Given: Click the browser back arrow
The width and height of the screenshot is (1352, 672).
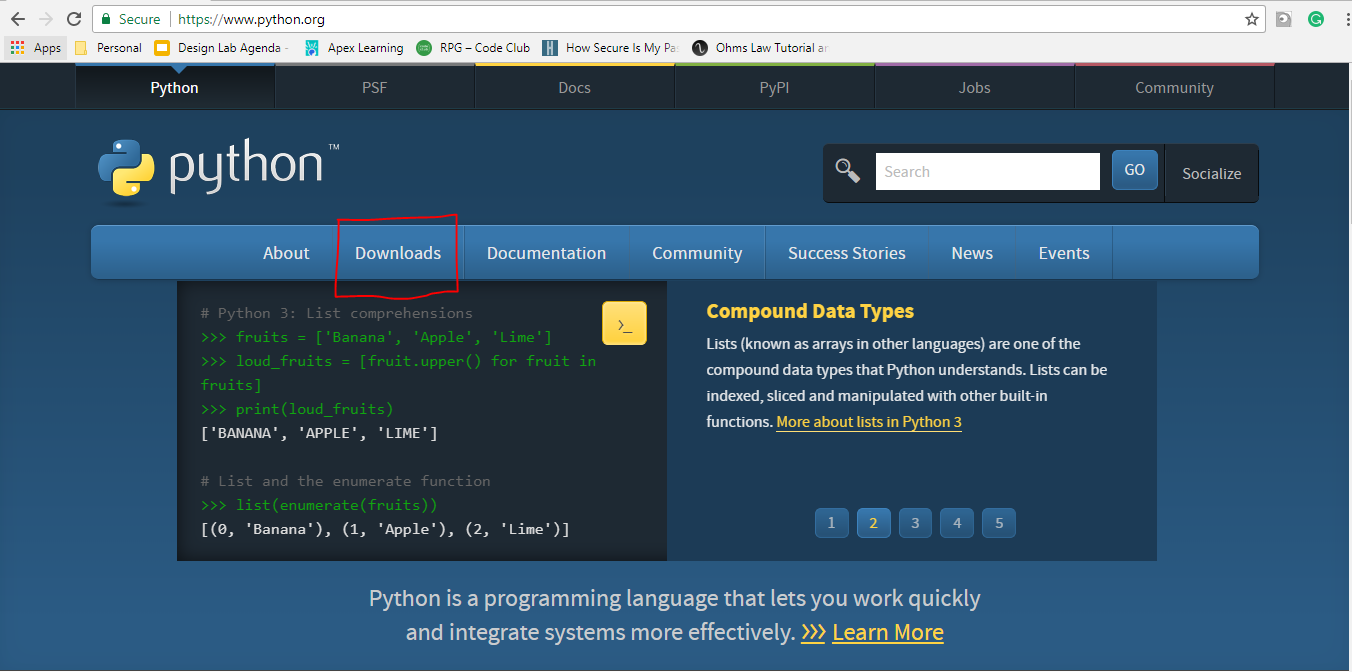Looking at the screenshot, I should 18,19.
